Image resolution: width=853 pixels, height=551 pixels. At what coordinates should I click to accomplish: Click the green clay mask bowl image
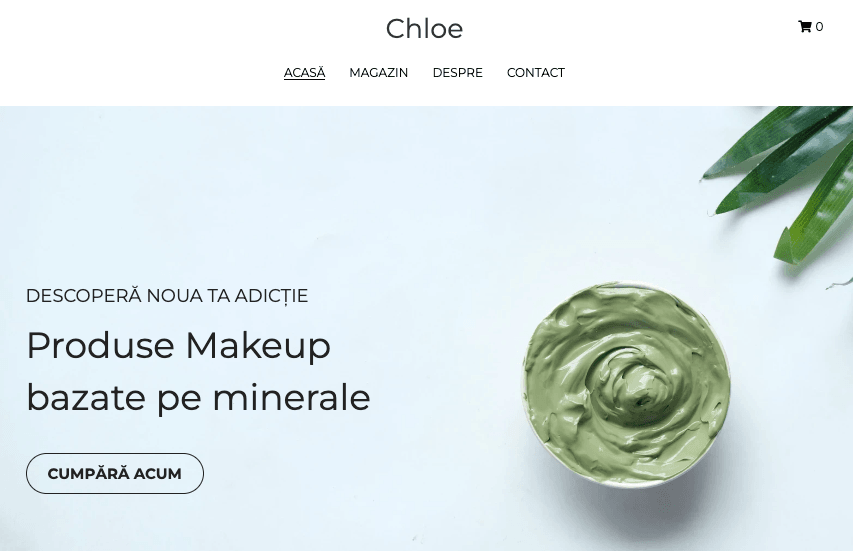pyautogui.click(x=626, y=384)
